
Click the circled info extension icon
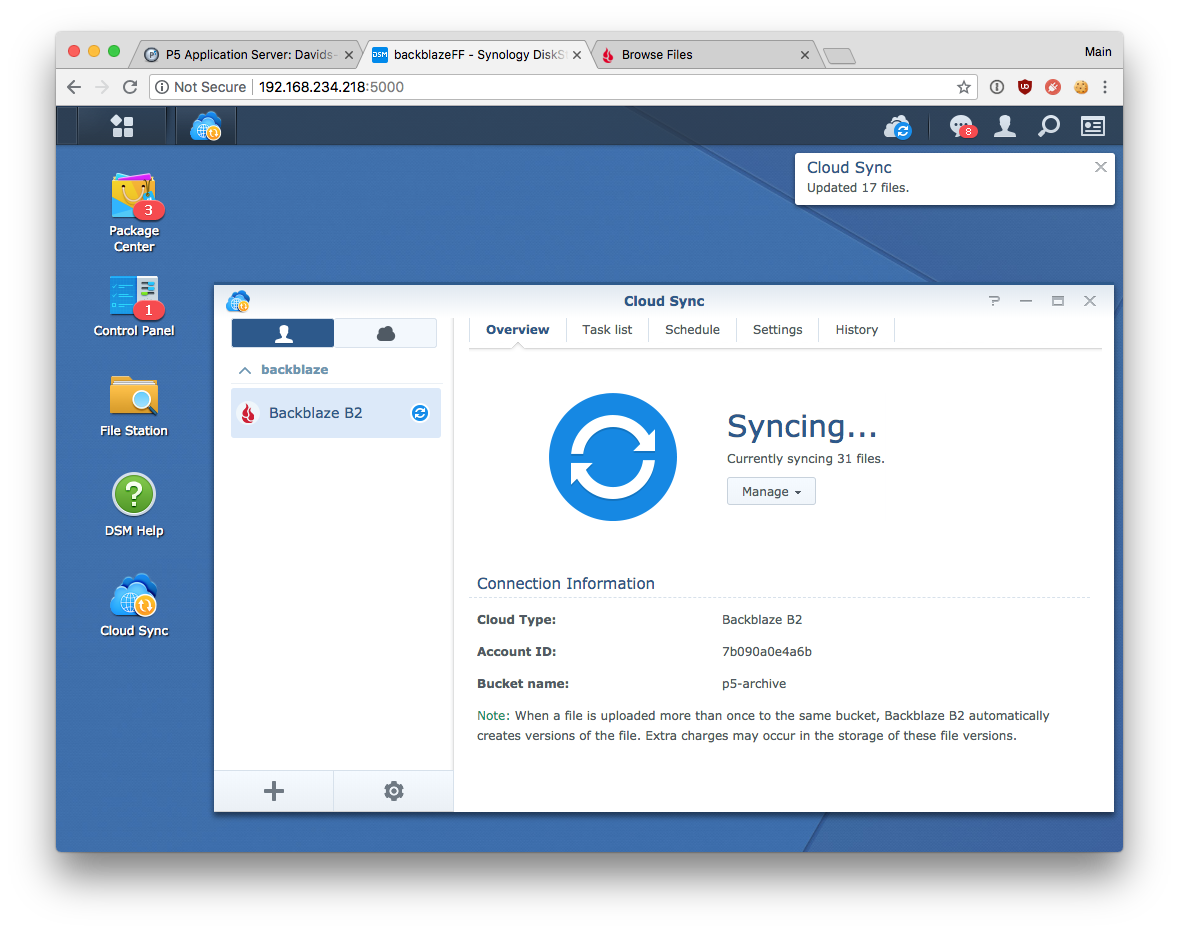coord(996,87)
